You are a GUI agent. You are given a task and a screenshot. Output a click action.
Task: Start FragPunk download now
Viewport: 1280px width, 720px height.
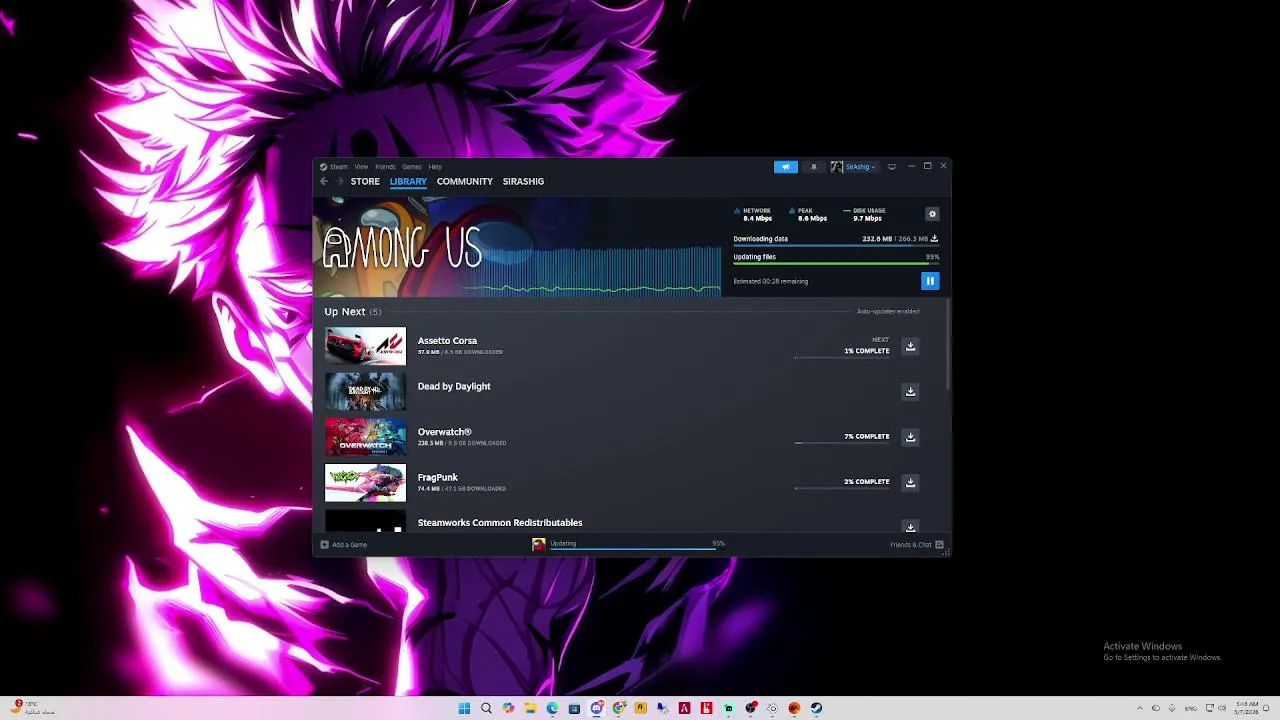click(910, 482)
